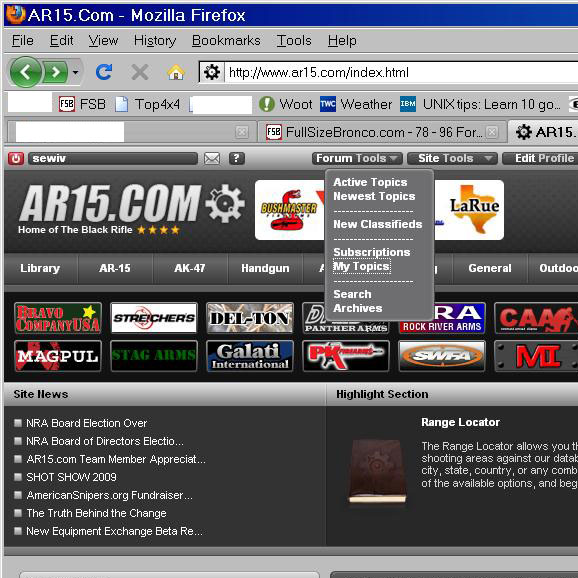Go to the Firefox home page icon
The width and height of the screenshot is (578, 578).
click(x=176, y=72)
